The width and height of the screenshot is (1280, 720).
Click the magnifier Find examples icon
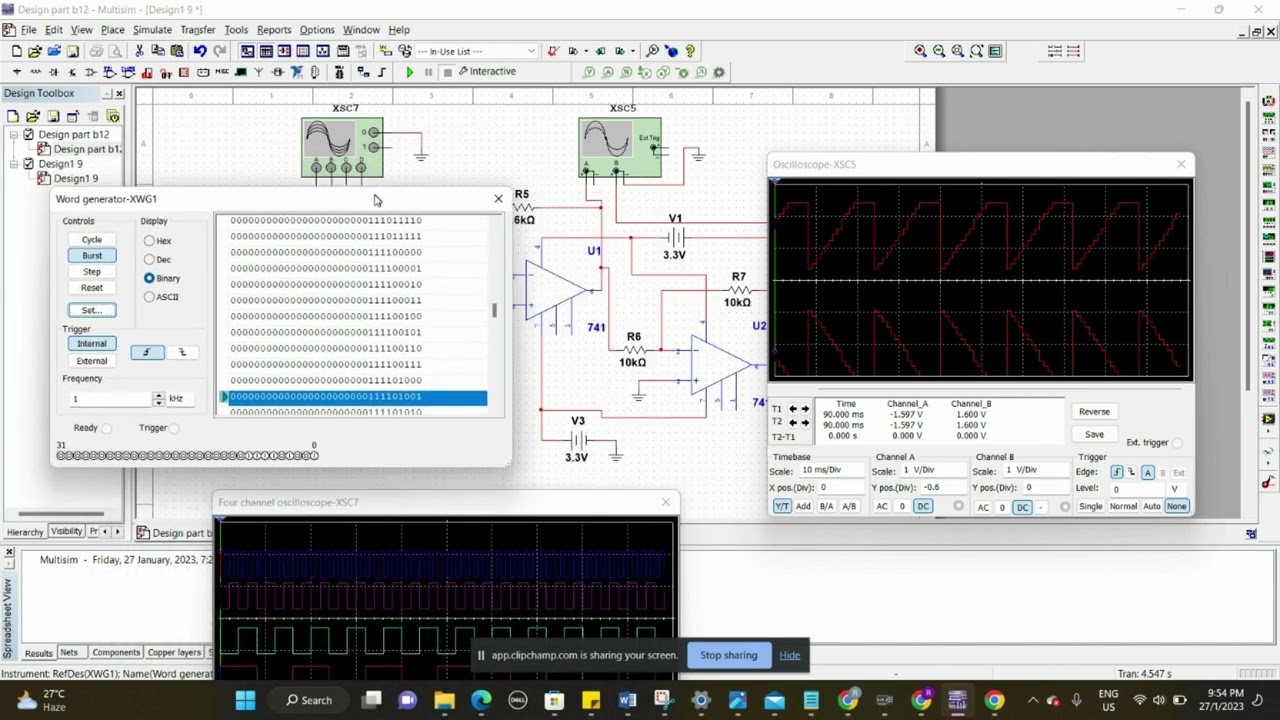[653, 51]
